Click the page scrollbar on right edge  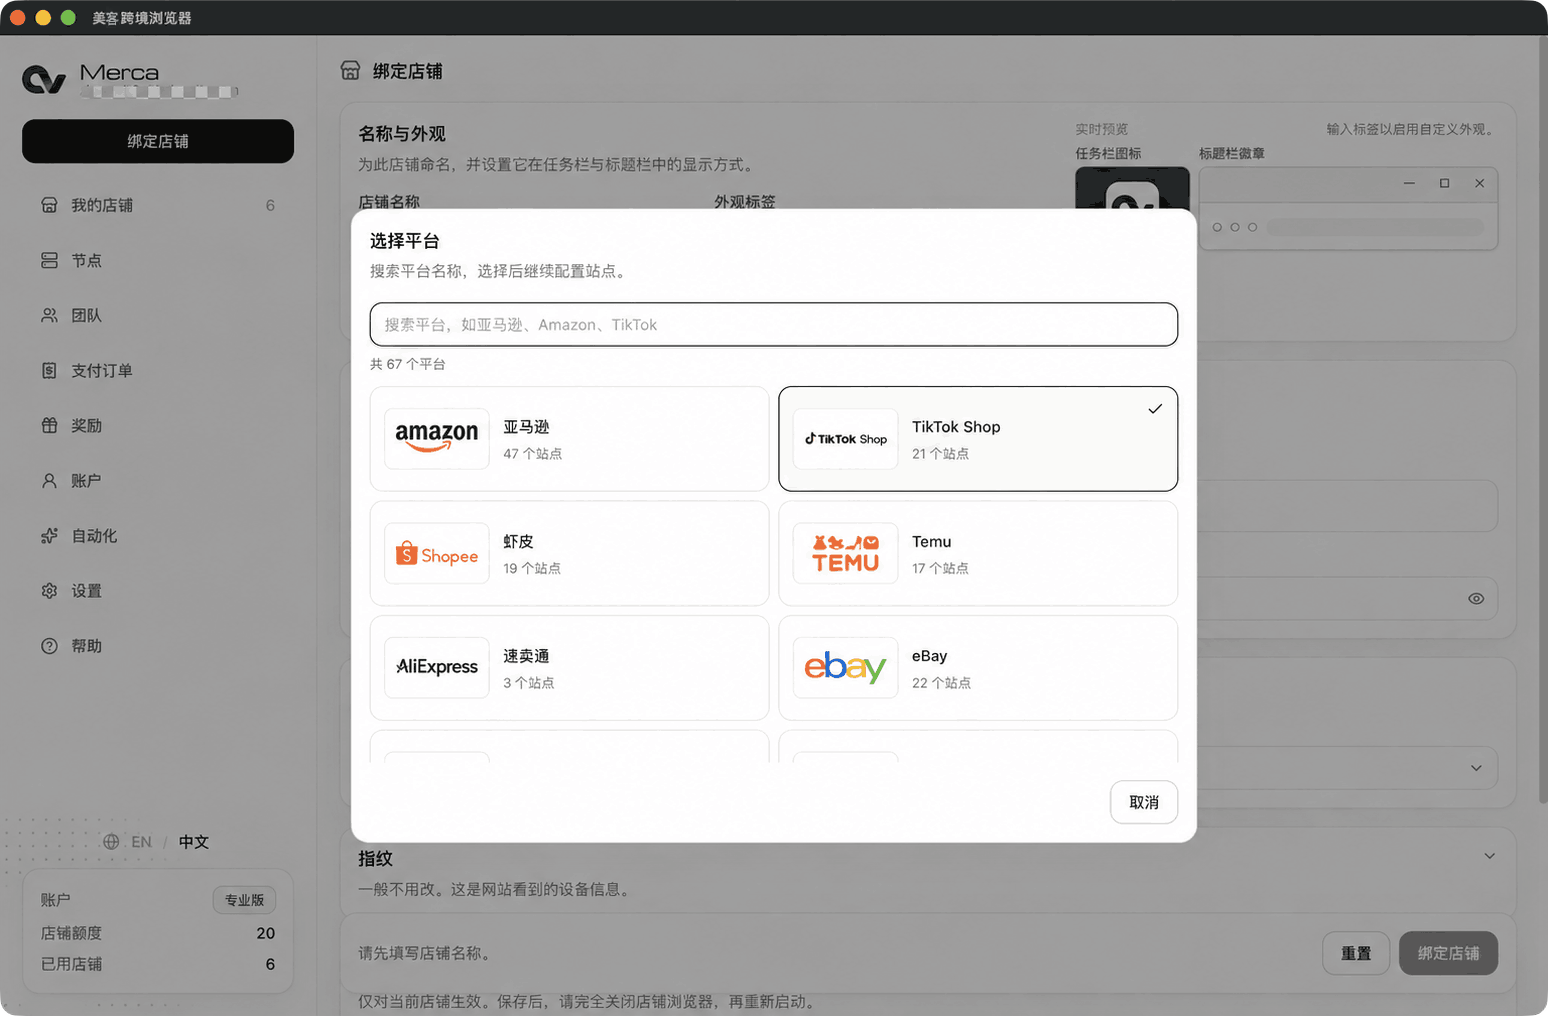1542,420
